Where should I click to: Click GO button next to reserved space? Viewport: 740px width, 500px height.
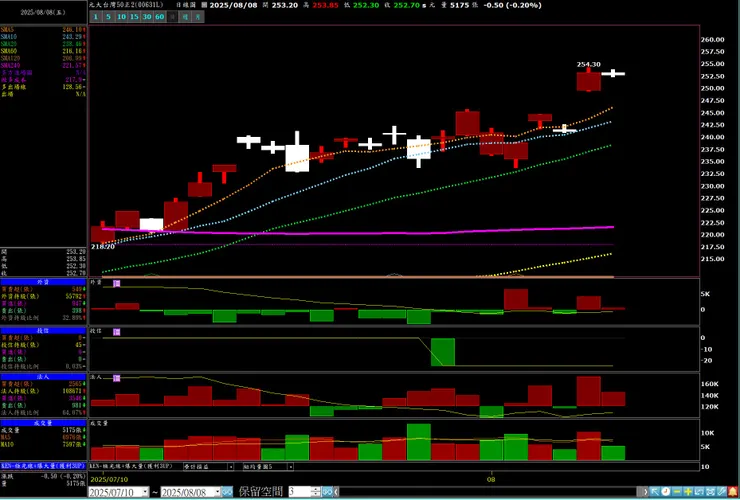(327, 492)
